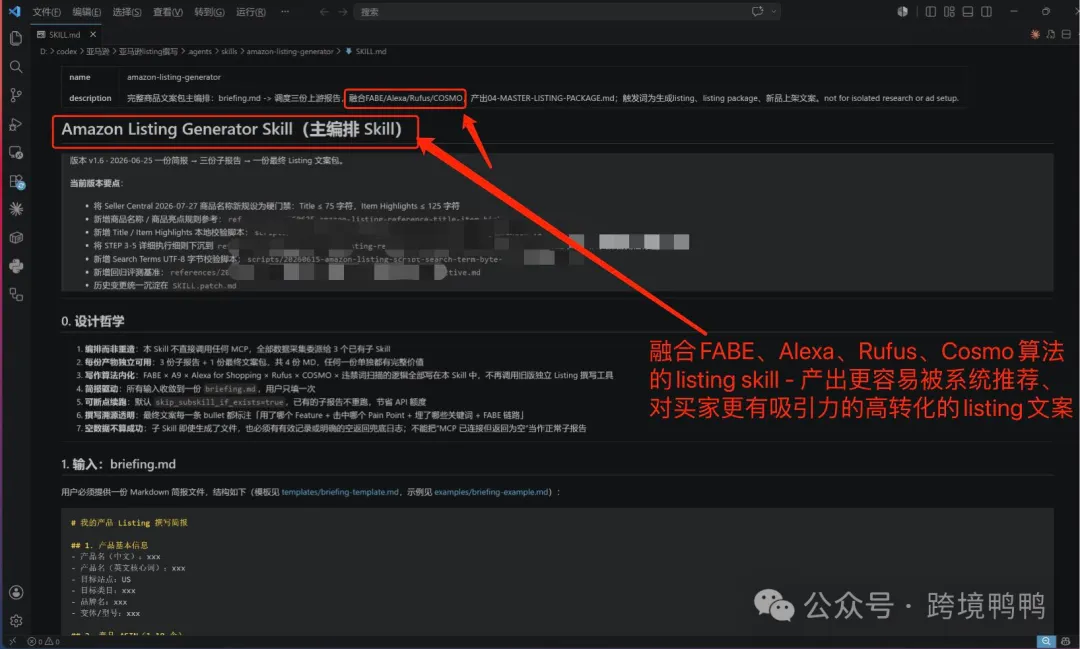Open the Search view in the activity bar

click(16, 67)
